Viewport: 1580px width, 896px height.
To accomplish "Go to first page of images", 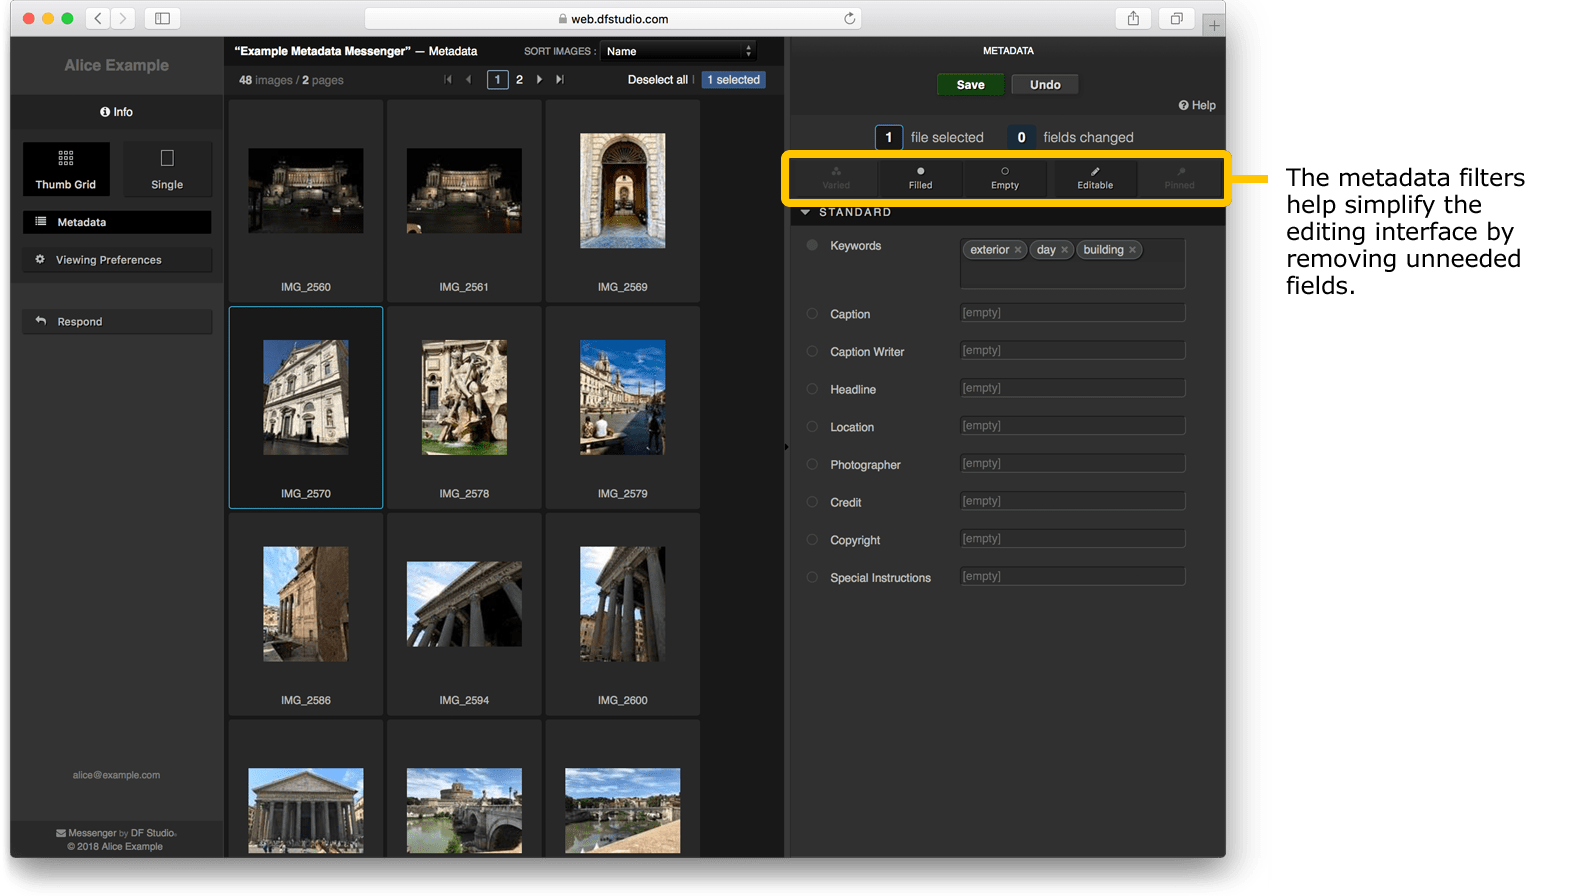I will [x=448, y=80].
